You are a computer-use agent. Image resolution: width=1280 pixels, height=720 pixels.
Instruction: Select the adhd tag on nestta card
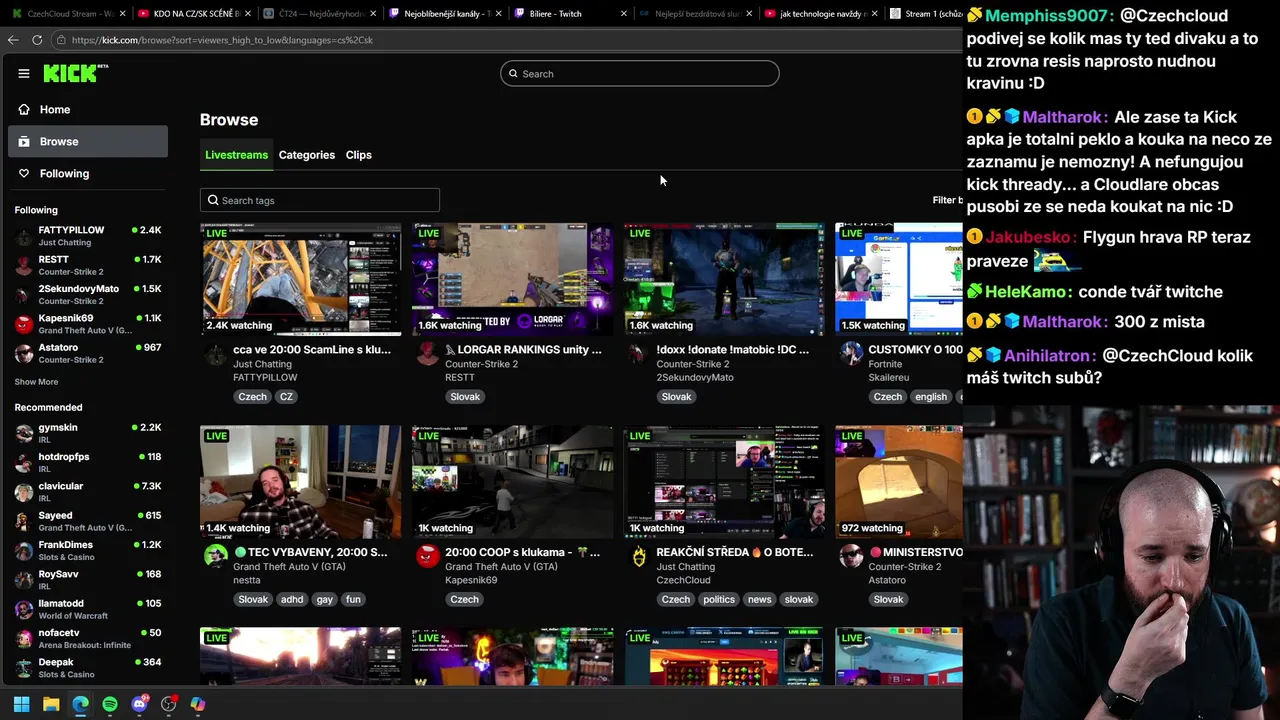[292, 600]
